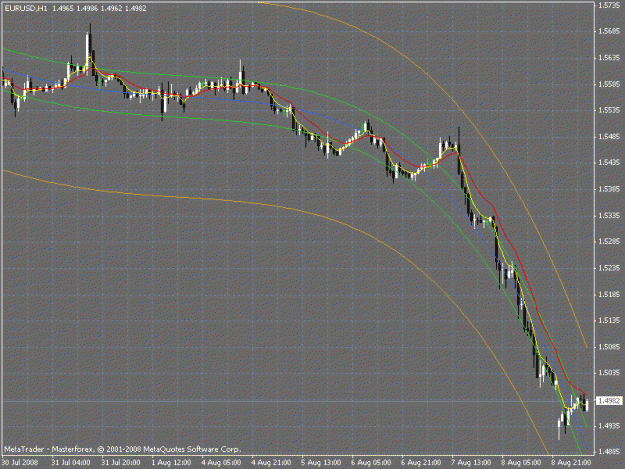Image resolution: width=625 pixels, height=469 pixels.
Task: Click the 8 Aug 21:00 time label
Action: click(x=571, y=463)
